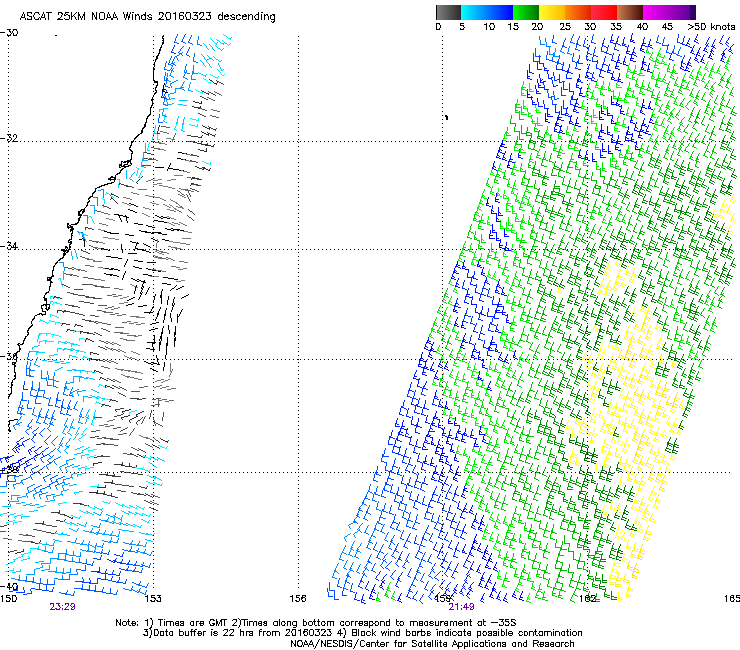Image resolution: width=740 pixels, height=650 pixels.
Task: Click the 156 longitude axis label
Action: click(x=298, y=599)
